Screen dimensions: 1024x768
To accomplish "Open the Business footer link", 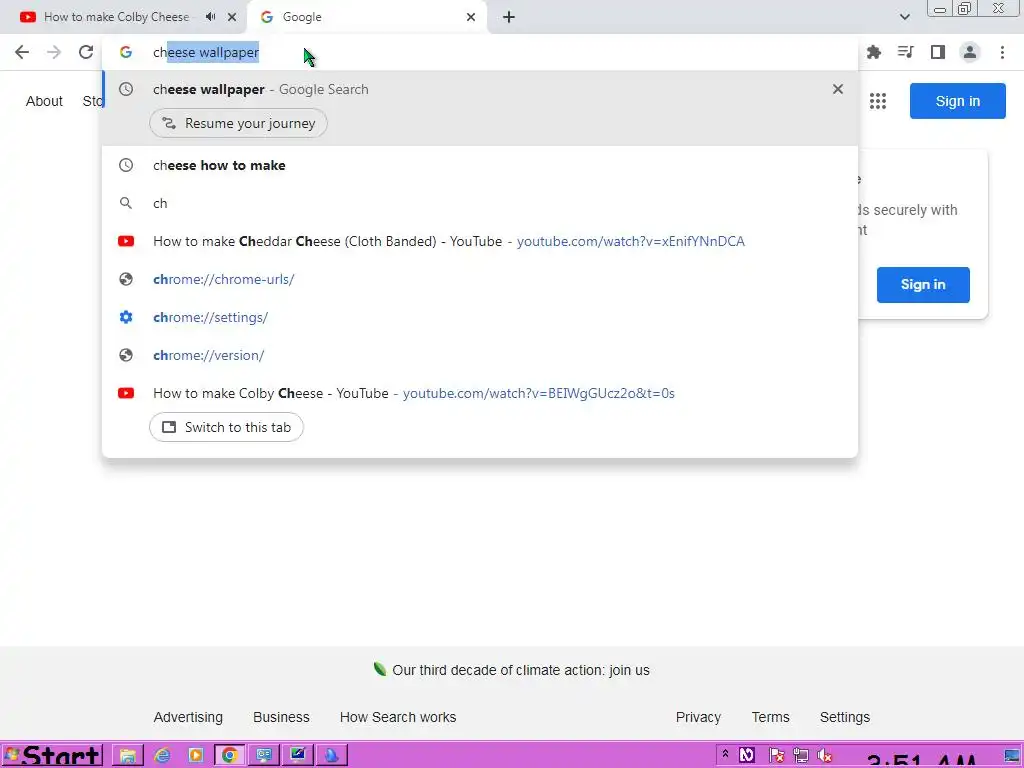I will tap(281, 717).
